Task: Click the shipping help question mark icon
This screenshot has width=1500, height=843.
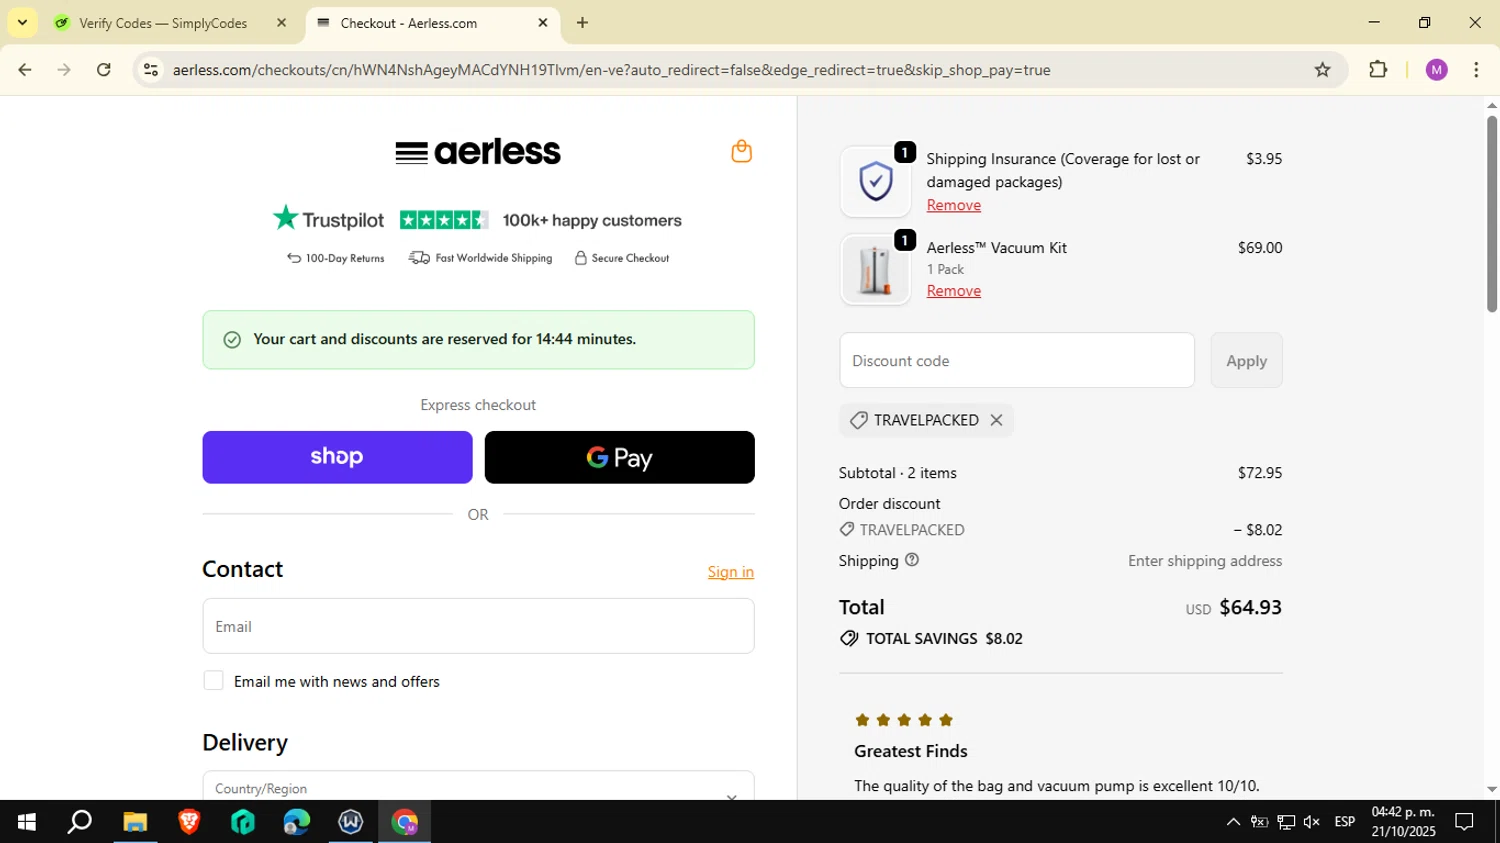Action: [911, 560]
